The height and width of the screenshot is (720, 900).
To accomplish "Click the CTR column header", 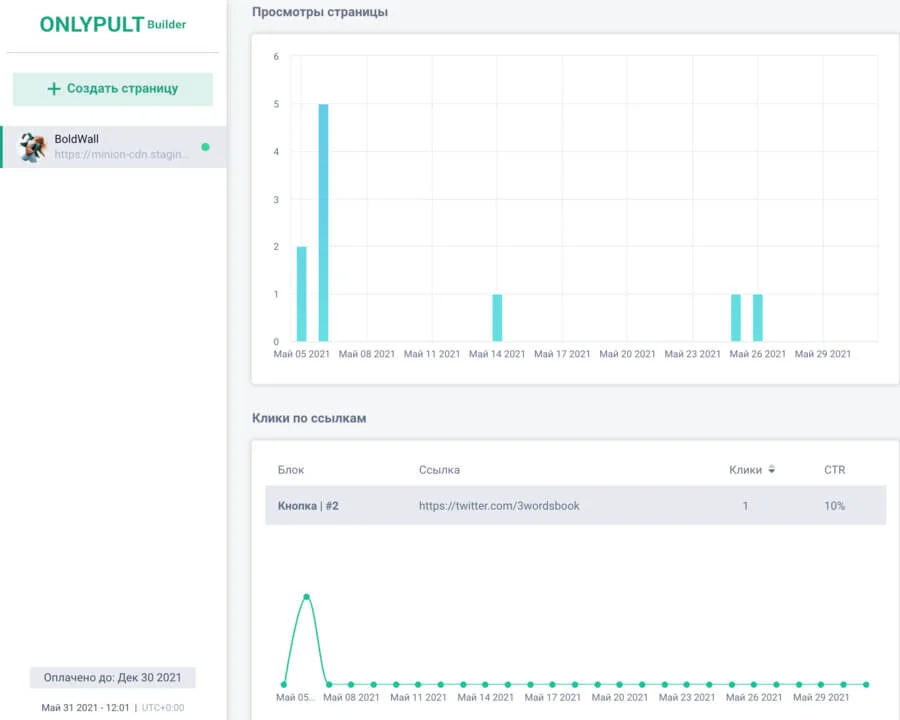I will 834,470.
